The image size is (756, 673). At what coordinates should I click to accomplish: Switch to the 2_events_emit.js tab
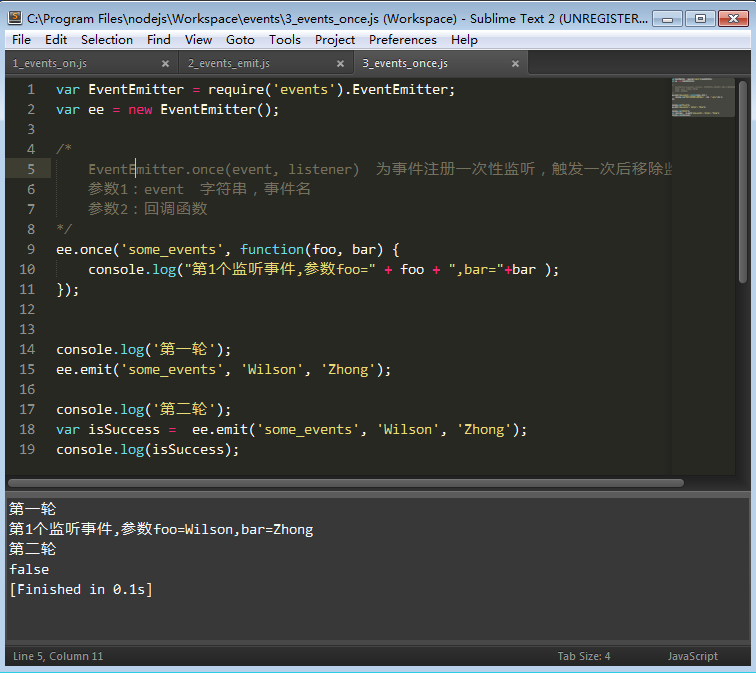[264, 63]
